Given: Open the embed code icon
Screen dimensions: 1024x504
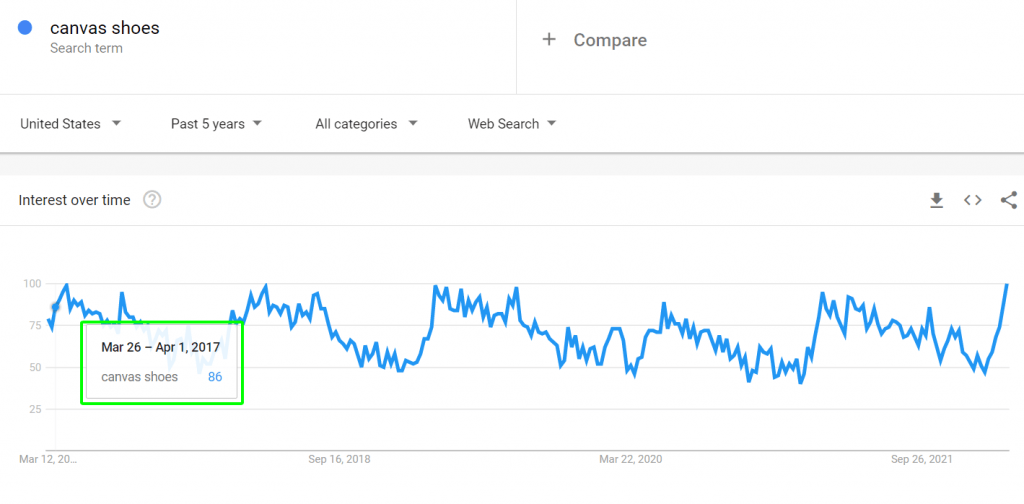Looking at the screenshot, I should [972, 200].
